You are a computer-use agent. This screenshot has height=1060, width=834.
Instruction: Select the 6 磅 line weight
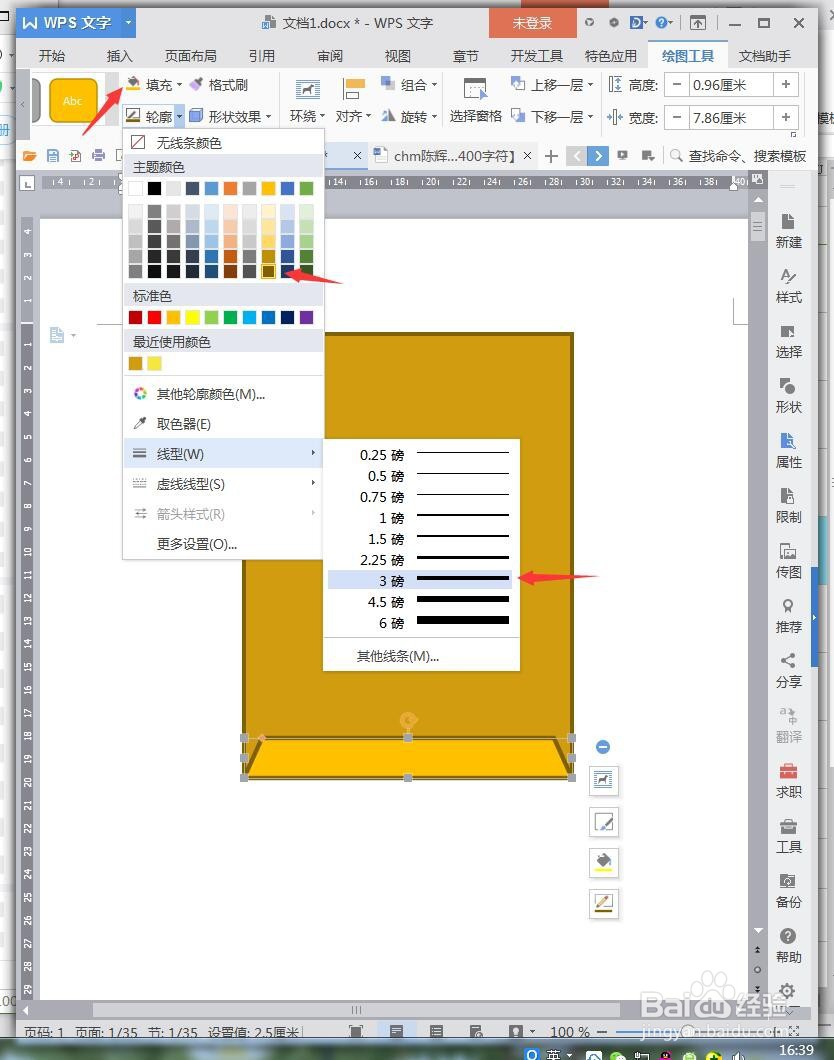coord(420,622)
